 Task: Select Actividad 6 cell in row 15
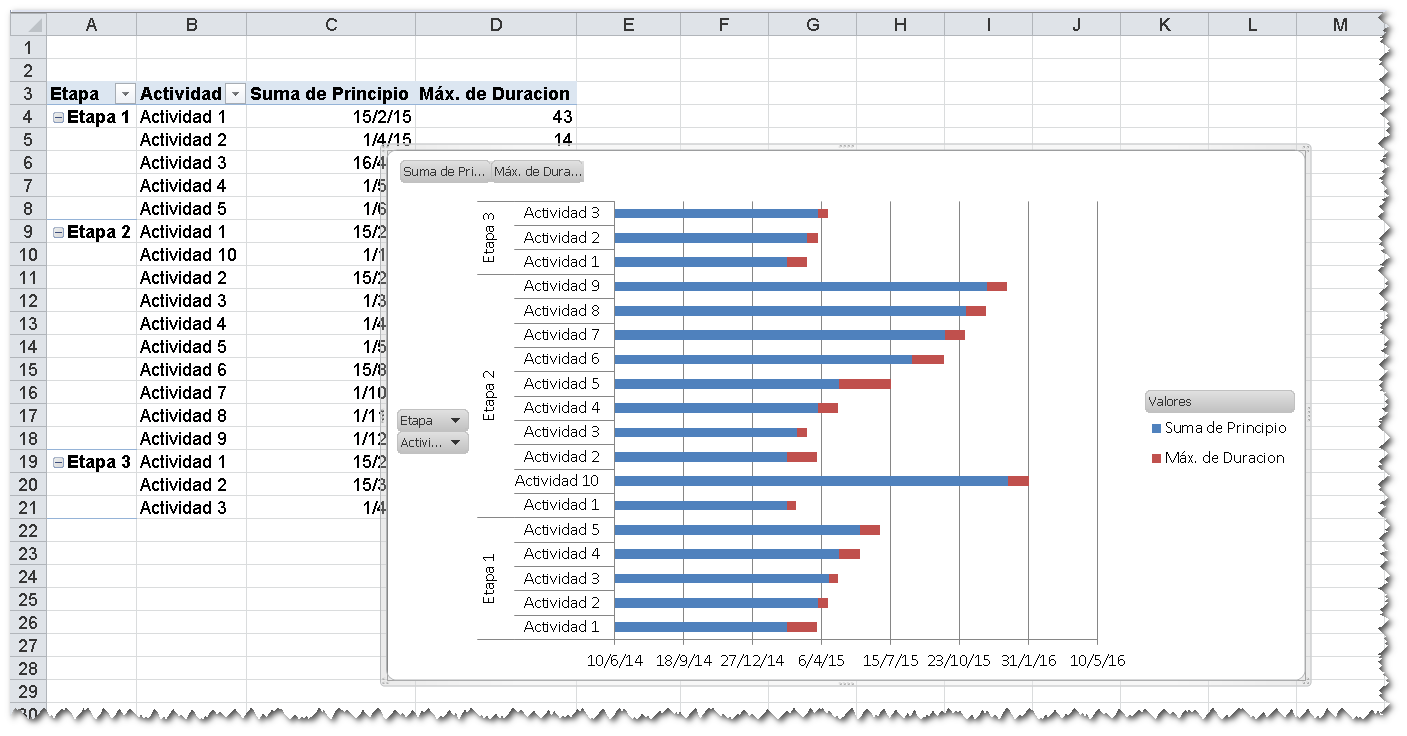(x=191, y=370)
